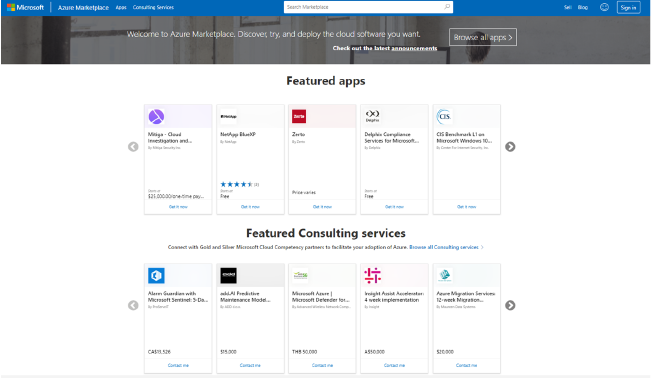Click Contact me for Azure Migration Services
651x378 pixels.
click(467, 366)
